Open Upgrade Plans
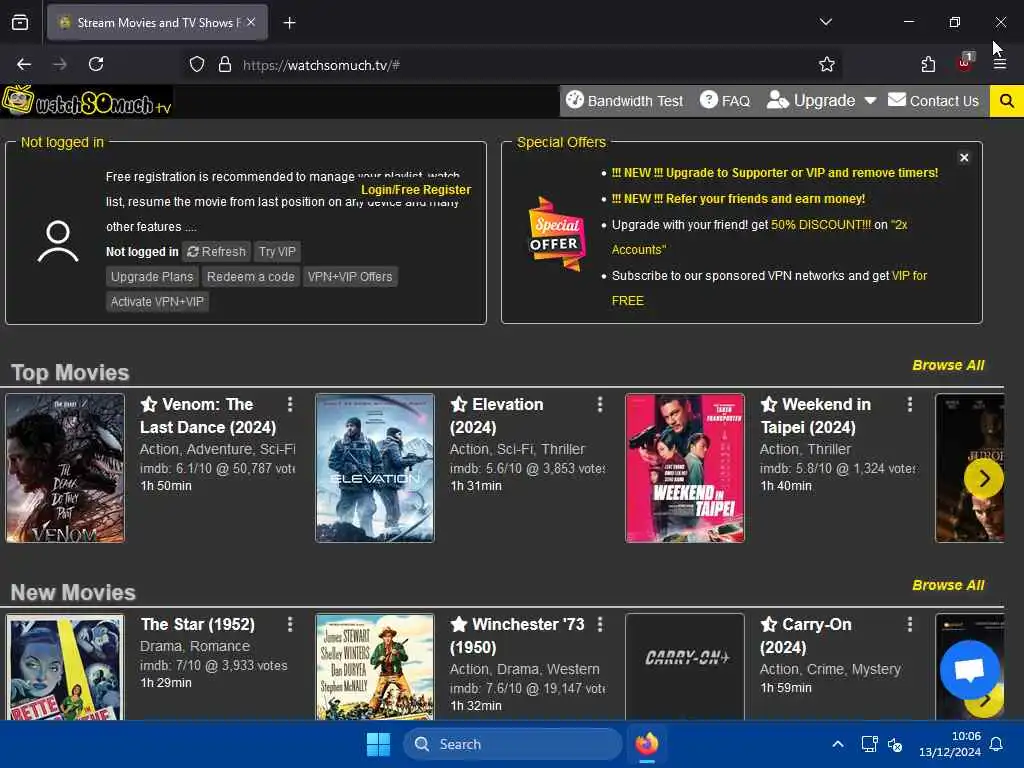Image resolution: width=1024 pixels, height=768 pixels. tap(152, 277)
